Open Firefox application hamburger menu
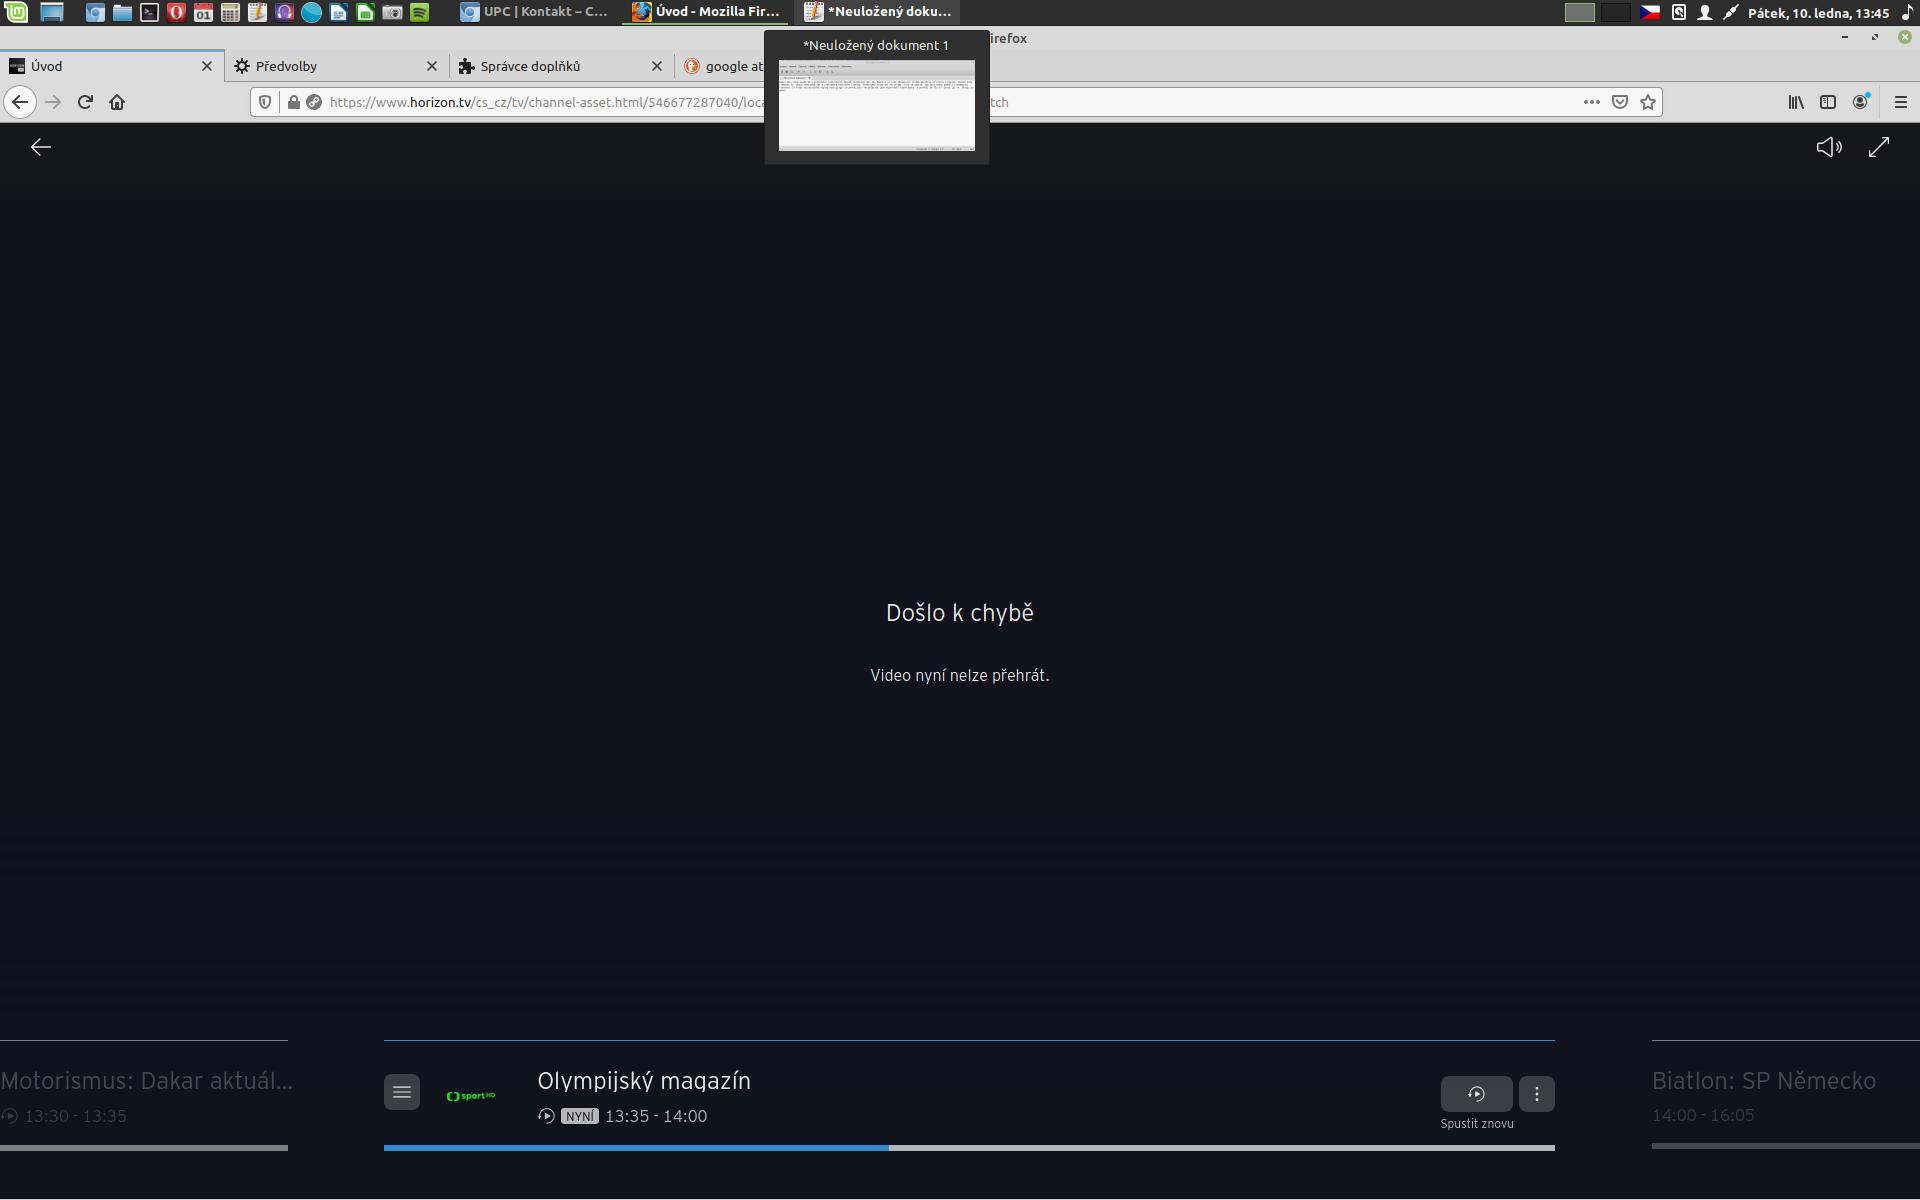 [x=1901, y=102]
